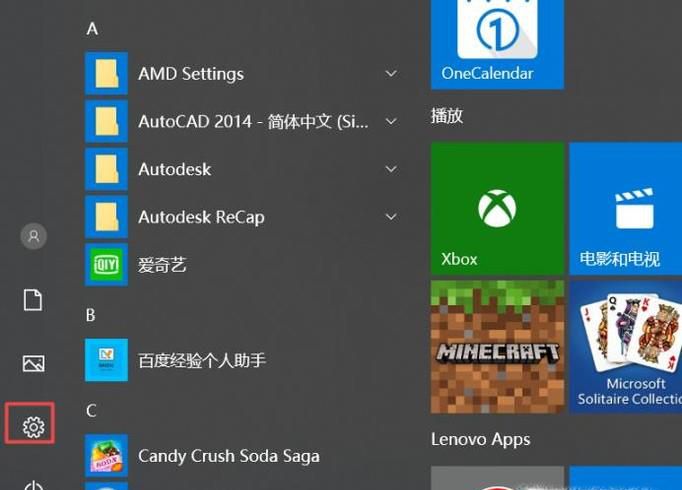Image resolution: width=682 pixels, height=490 pixels.
Task: Open Documents from the sidebar icon
Action: click(x=33, y=300)
